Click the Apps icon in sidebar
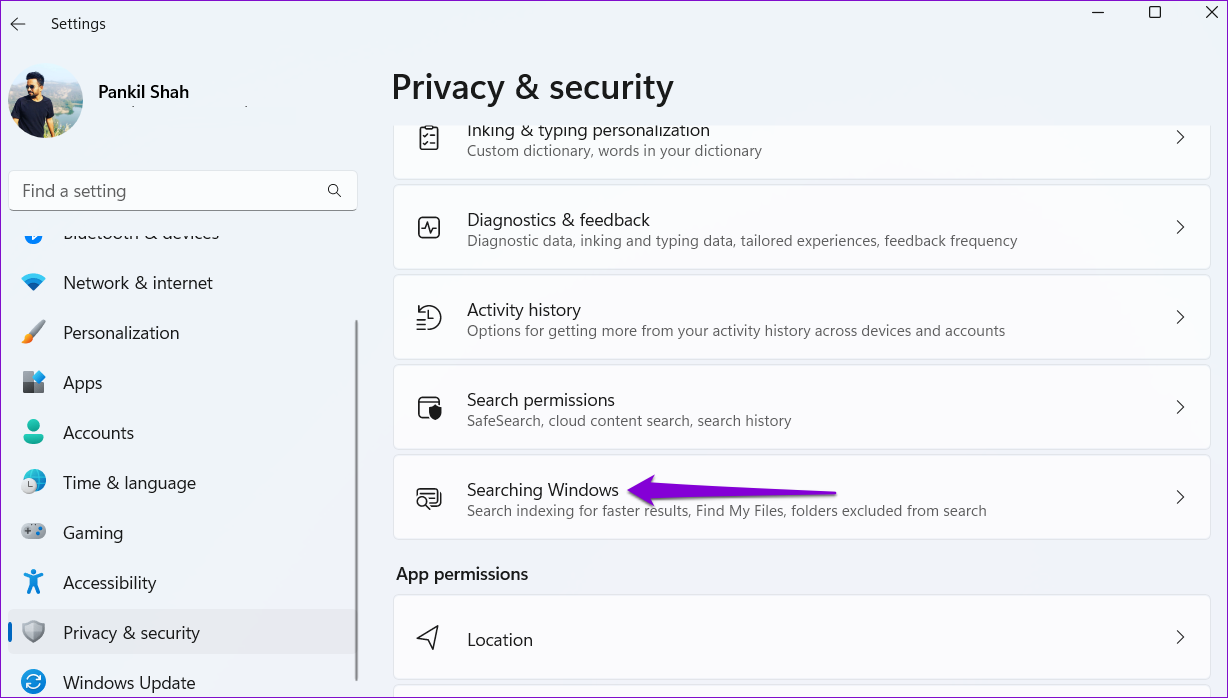 [x=34, y=383]
